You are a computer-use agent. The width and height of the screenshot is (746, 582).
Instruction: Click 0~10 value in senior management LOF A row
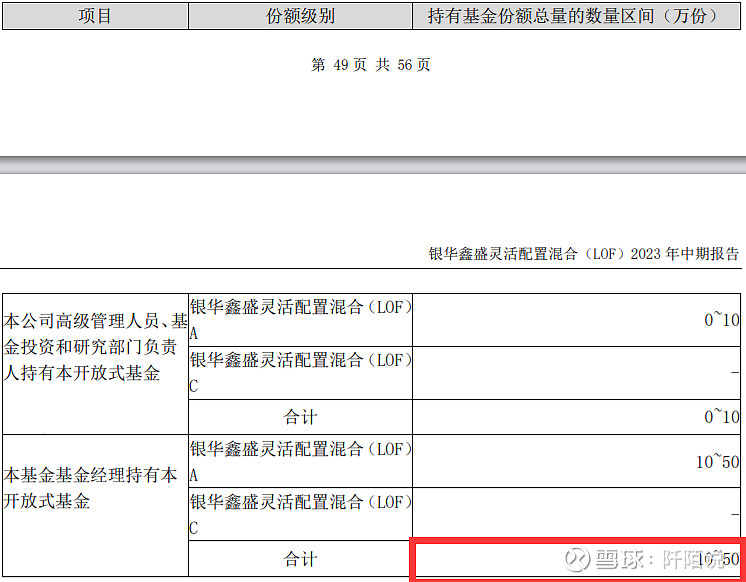[721, 320]
